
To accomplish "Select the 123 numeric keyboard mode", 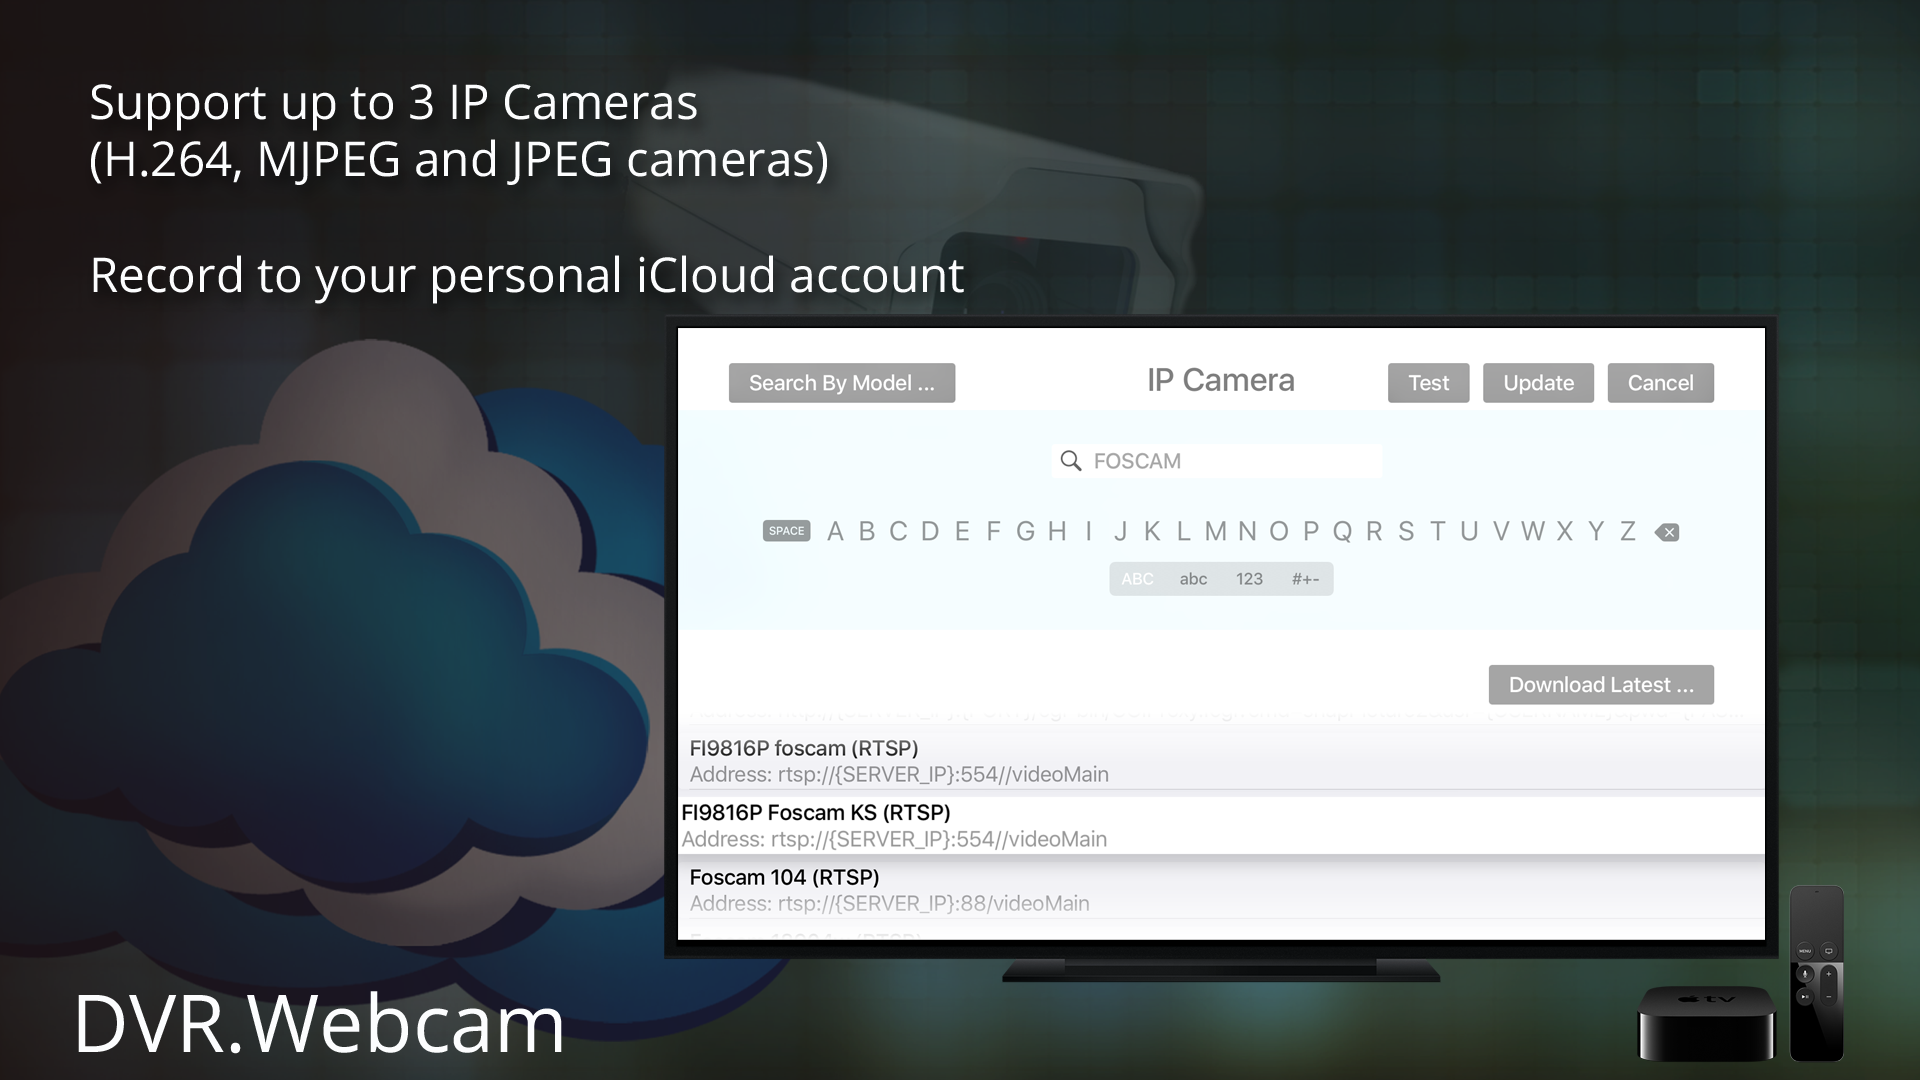I will (1249, 579).
